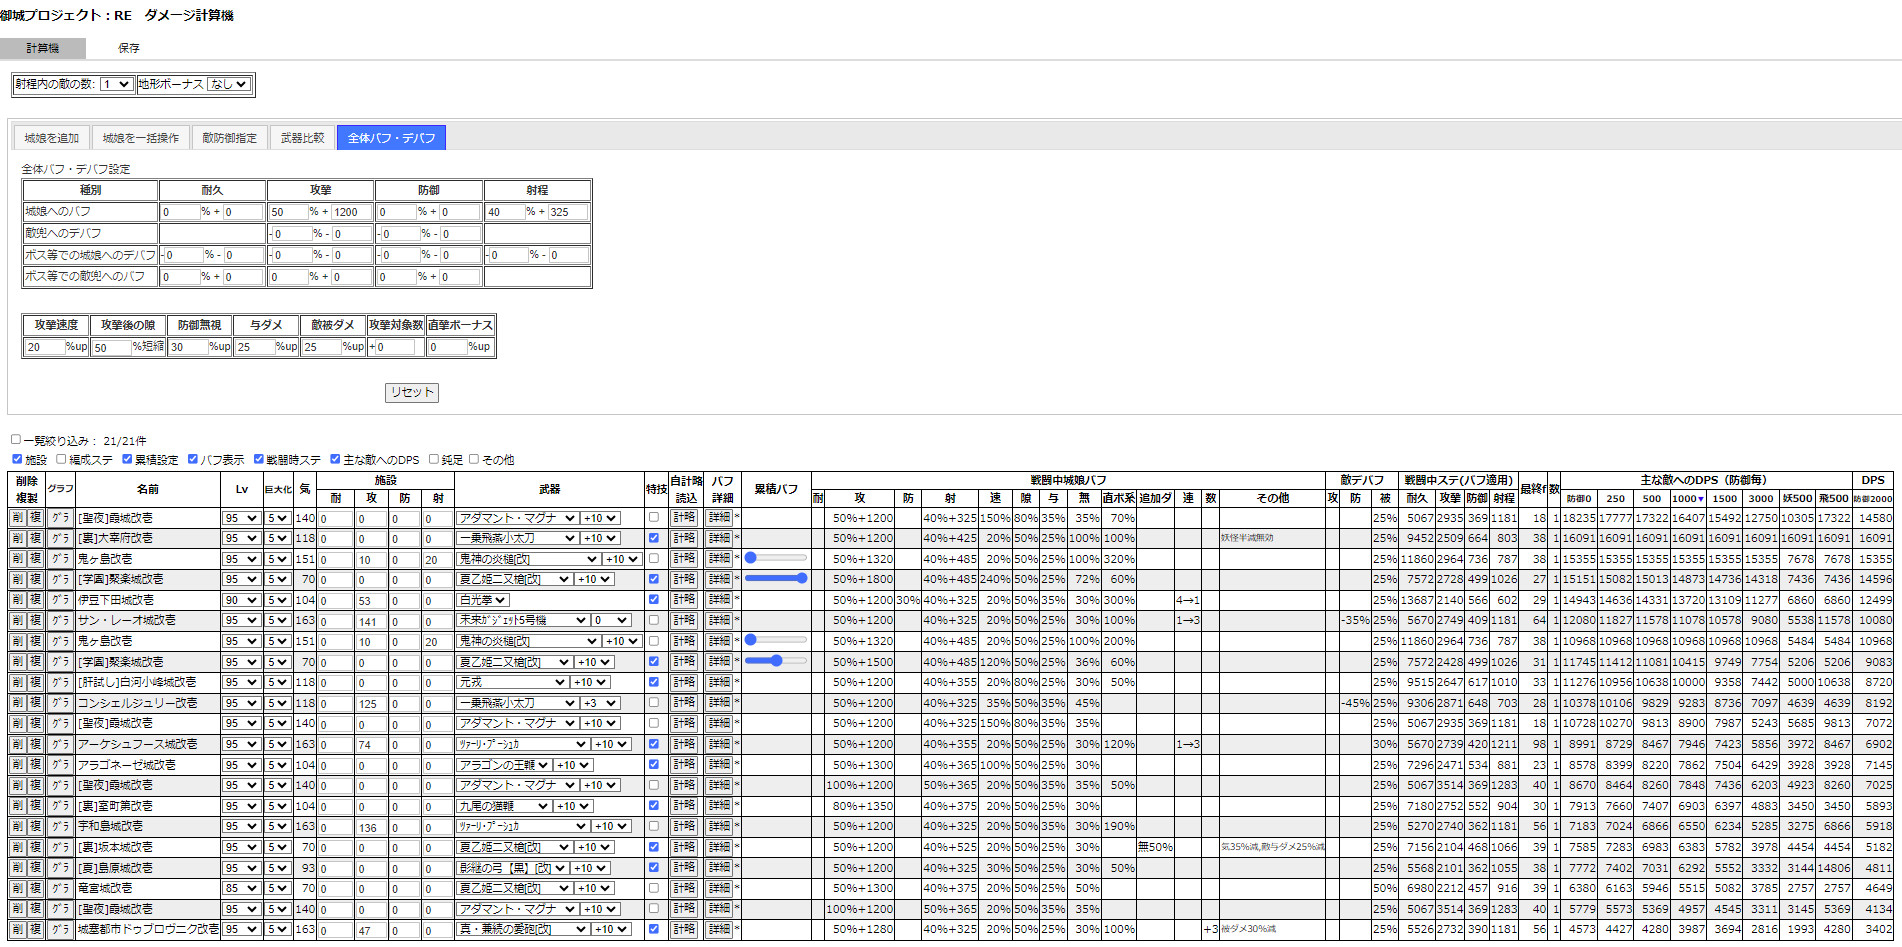
Task: Open graph for コンシェルジュリー改壱 via グラ button
Action: click(x=60, y=703)
